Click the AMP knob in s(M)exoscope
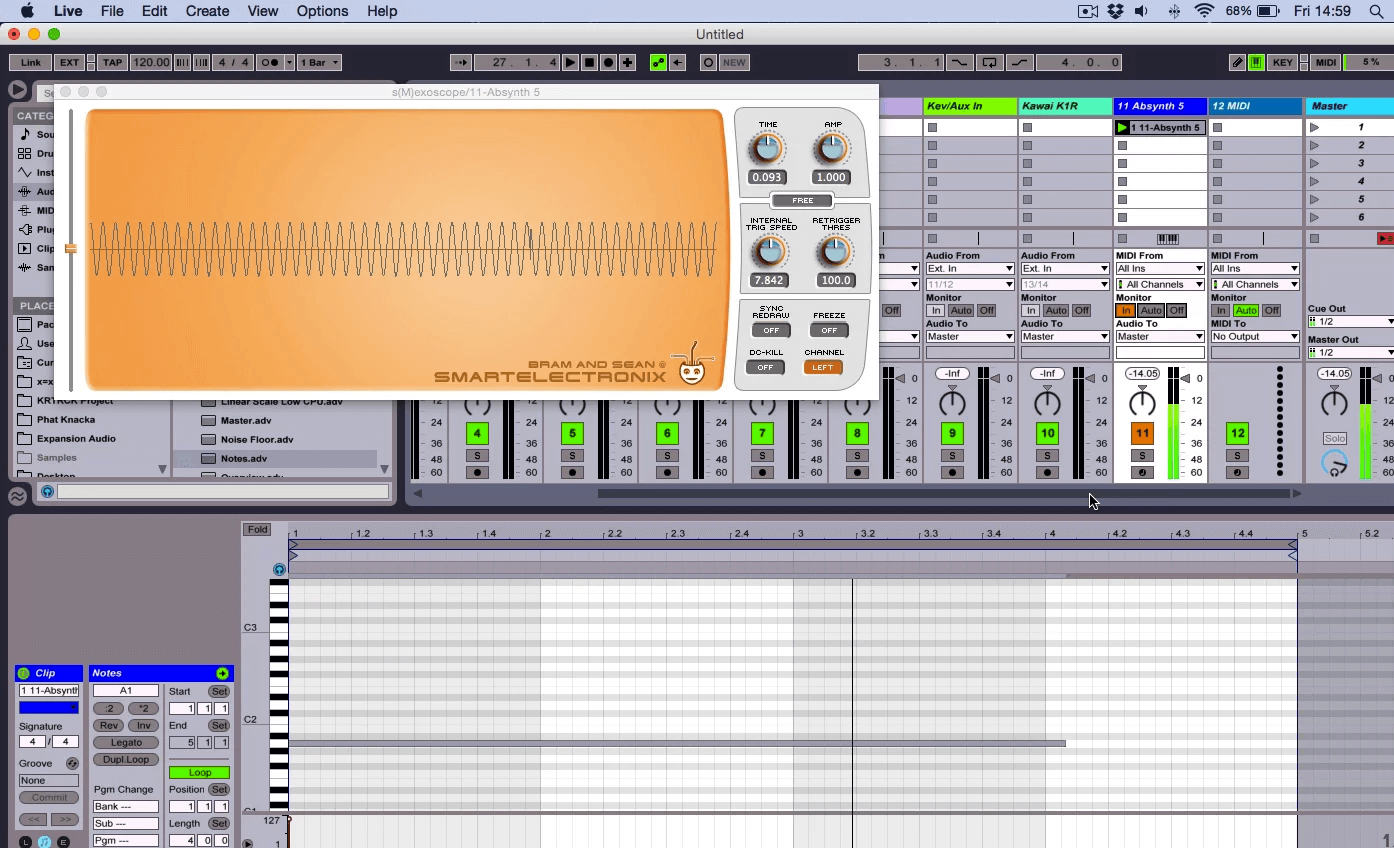The image size is (1394, 848). (x=832, y=149)
